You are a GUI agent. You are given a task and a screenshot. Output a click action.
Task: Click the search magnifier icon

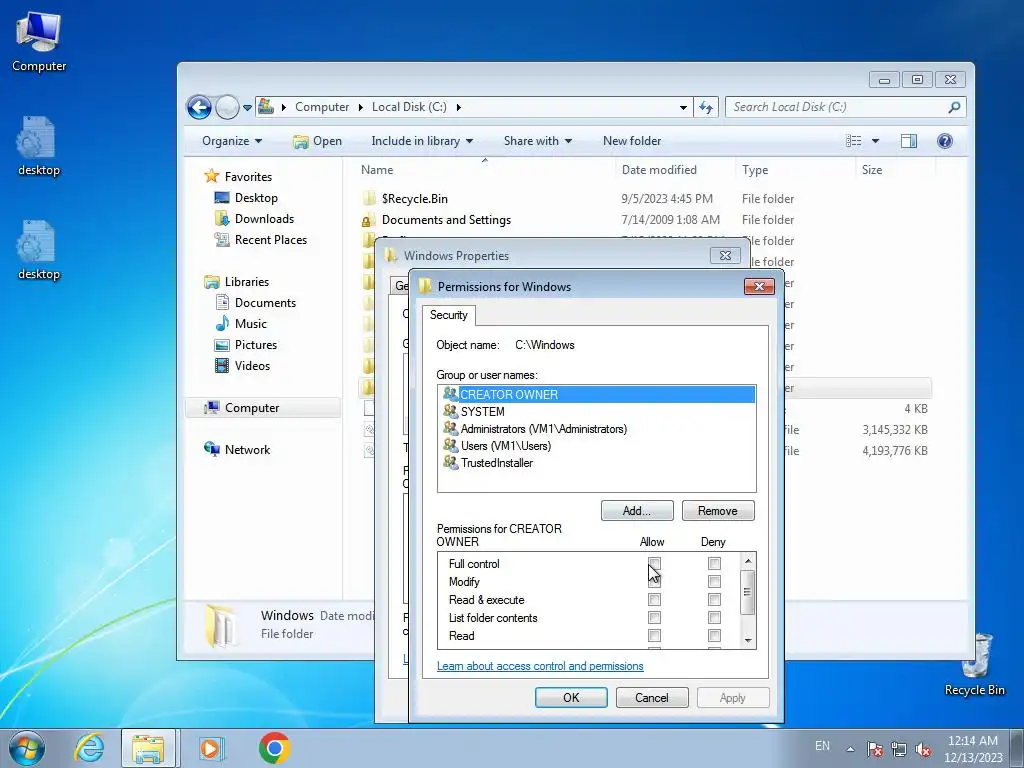[x=954, y=107]
